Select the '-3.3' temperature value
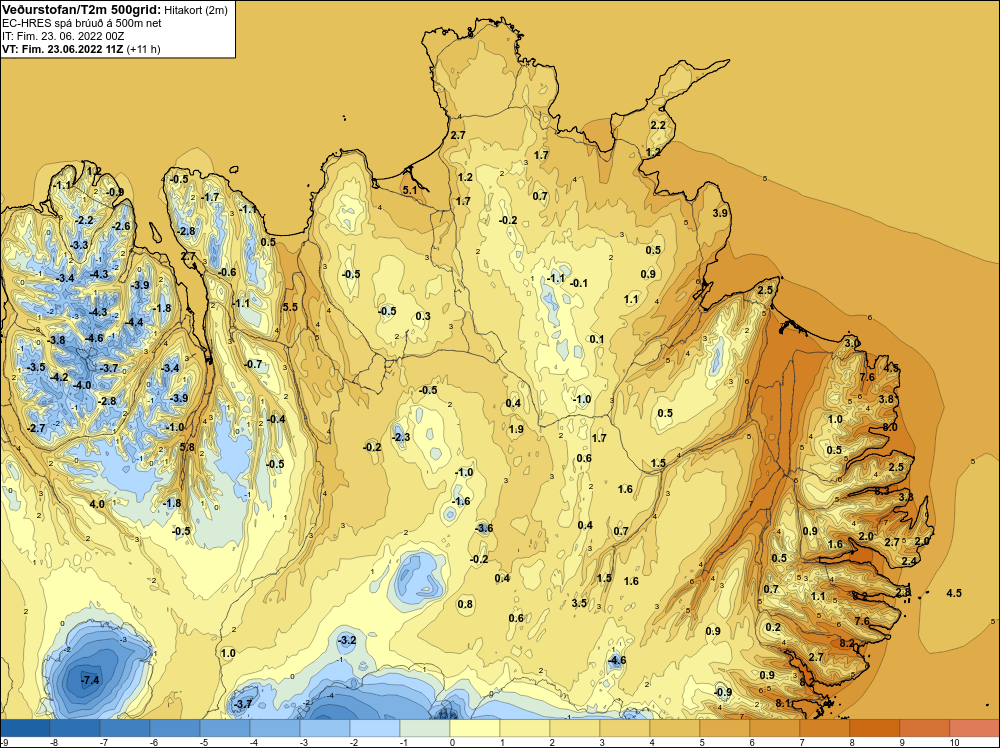The image size is (1000, 748). click(79, 245)
